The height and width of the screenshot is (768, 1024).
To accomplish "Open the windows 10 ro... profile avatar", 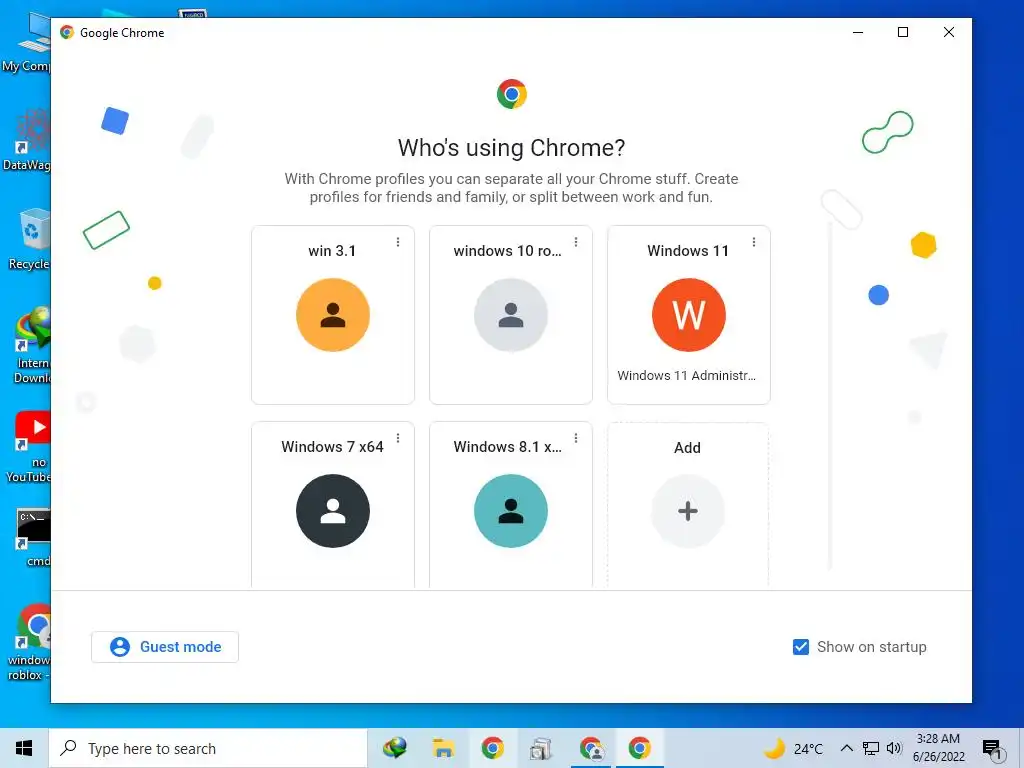I will click(511, 315).
